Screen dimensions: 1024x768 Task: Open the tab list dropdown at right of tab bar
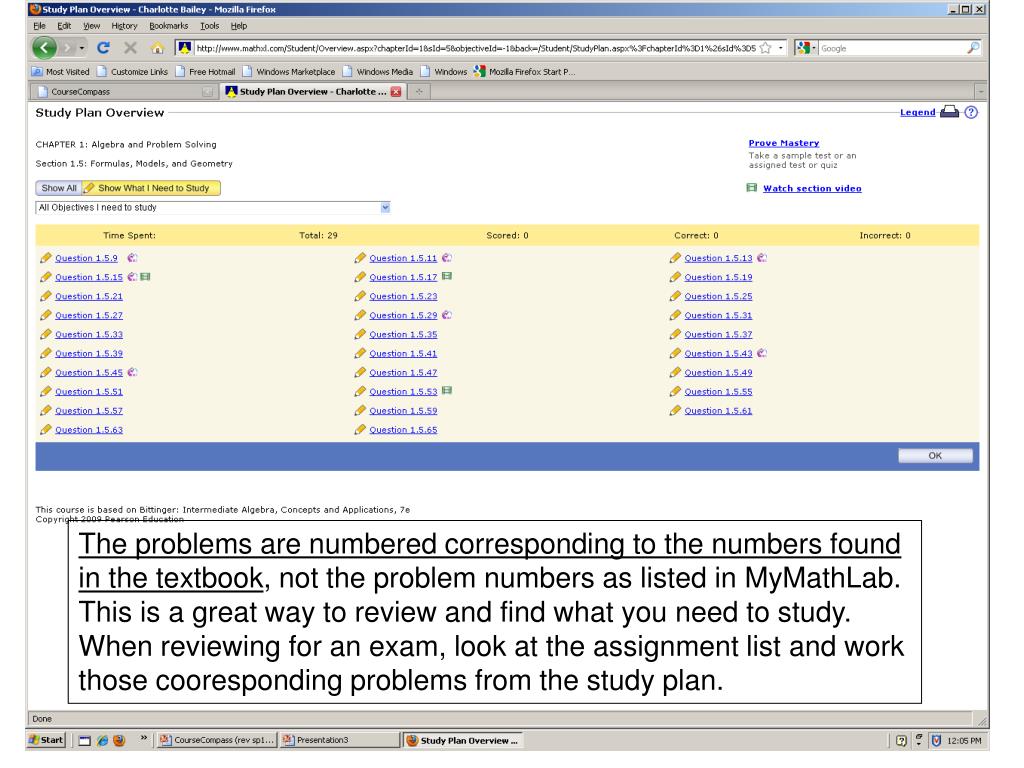pos(980,92)
